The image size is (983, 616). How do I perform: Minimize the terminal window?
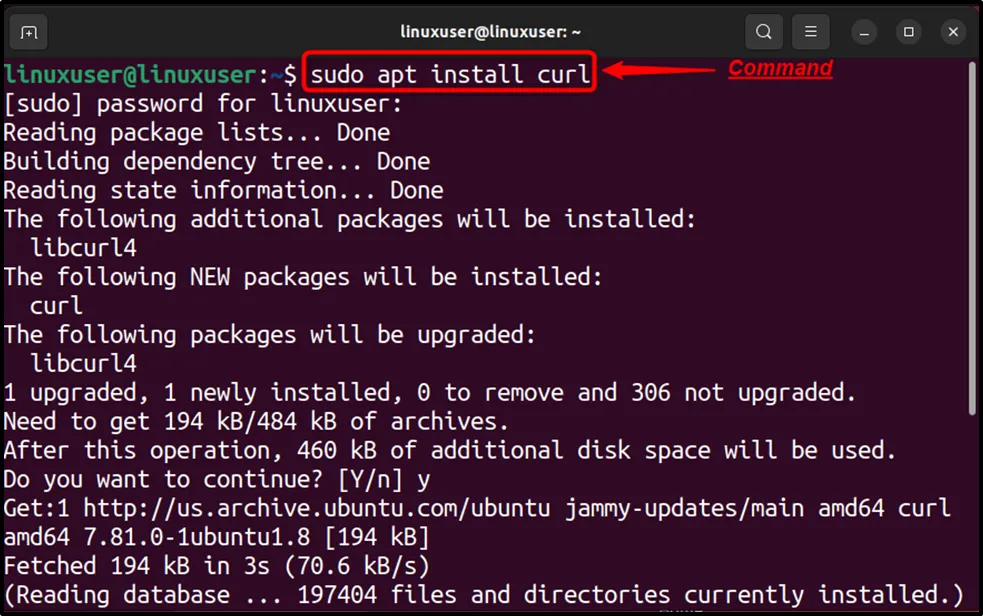click(x=864, y=32)
